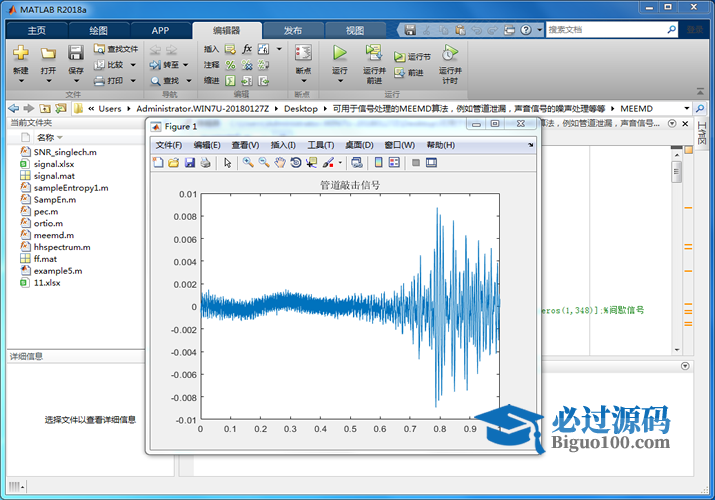The image size is (715, 500).
Task: Select the Pan hand tool in Figure 1
Action: tap(280, 162)
